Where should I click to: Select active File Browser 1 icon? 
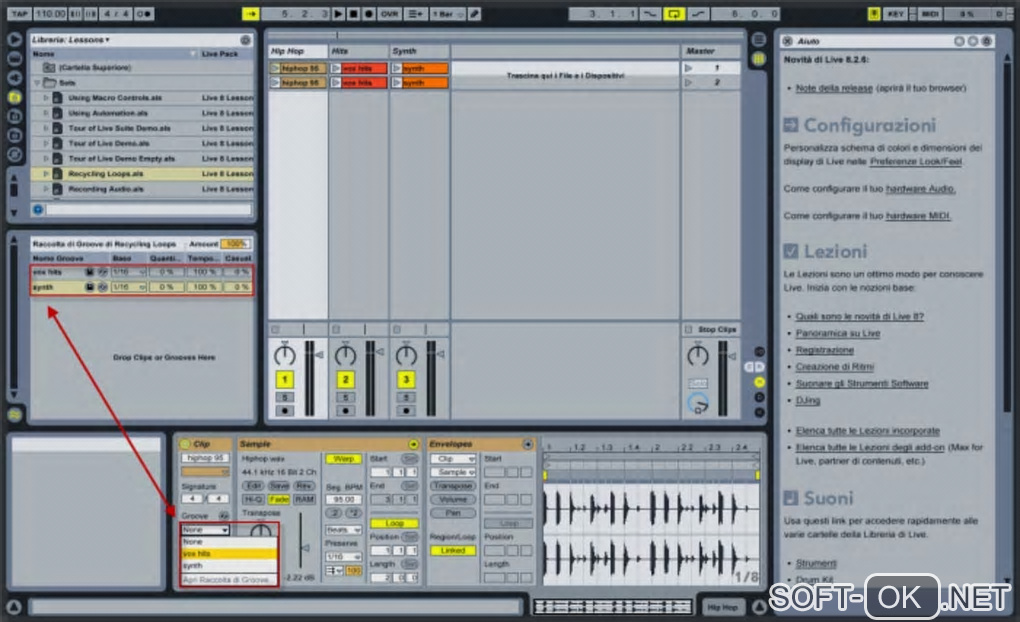pos(14,97)
